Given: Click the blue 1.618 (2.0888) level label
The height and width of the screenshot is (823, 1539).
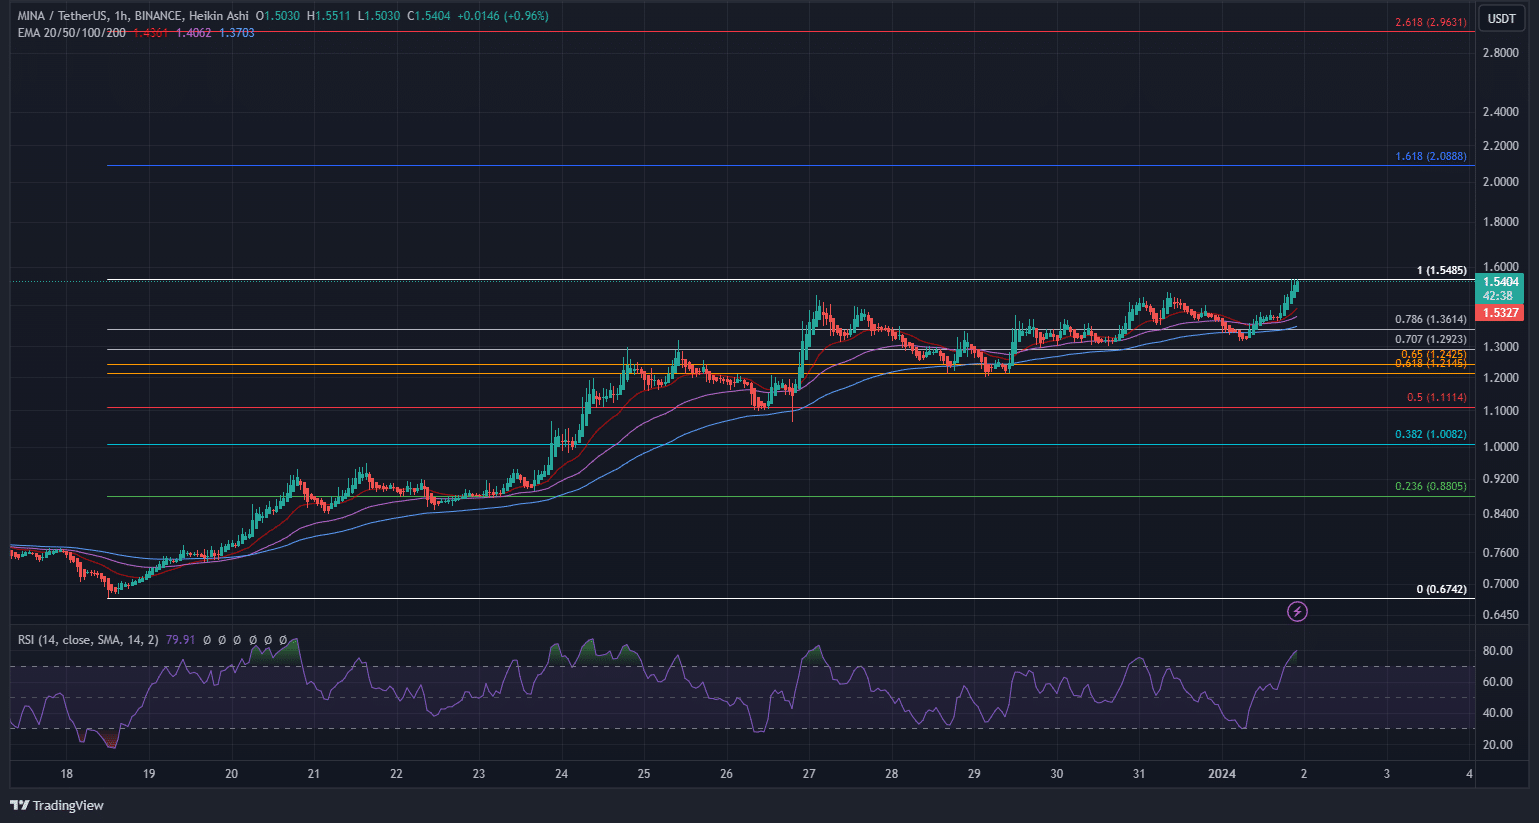Looking at the screenshot, I should point(1430,156).
